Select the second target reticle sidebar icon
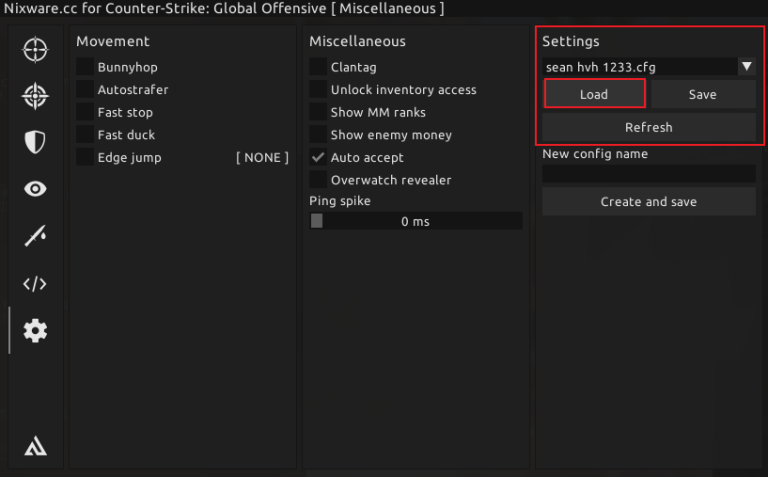This screenshot has width=768, height=477. pos(35,96)
